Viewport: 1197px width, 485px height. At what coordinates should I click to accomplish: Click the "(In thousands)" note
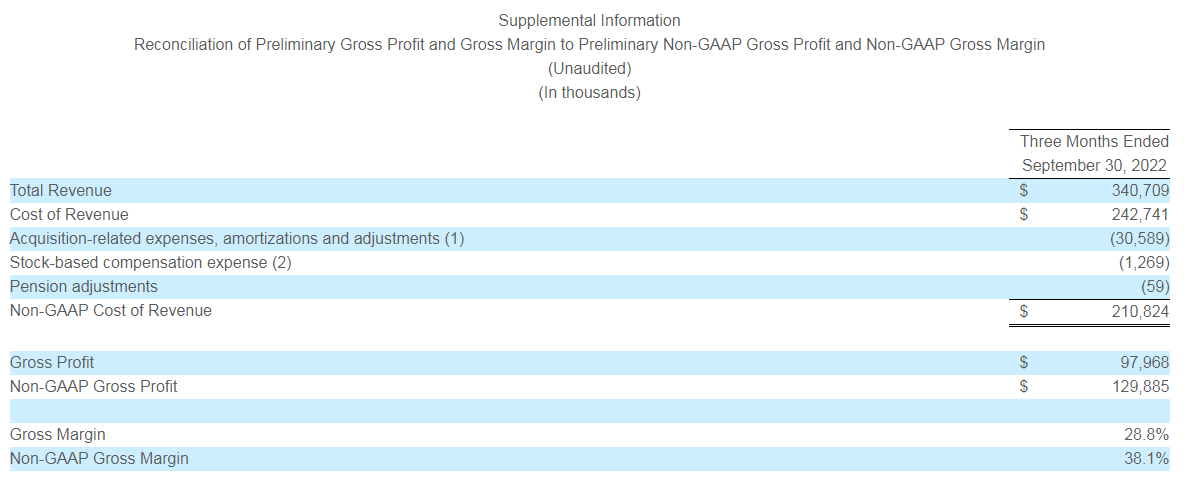(x=589, y=93)
